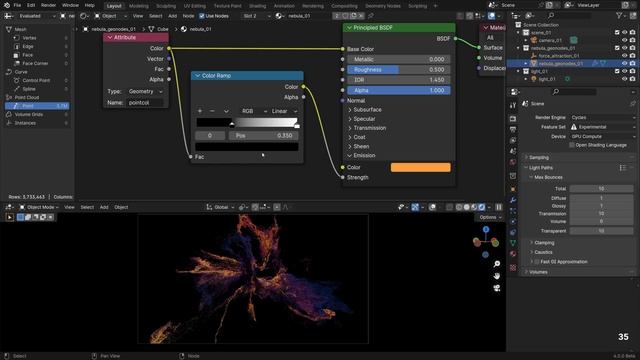Open Attribute Type Geometry dropdown
This screenshot has width=640, height=360.
point(144,91)
